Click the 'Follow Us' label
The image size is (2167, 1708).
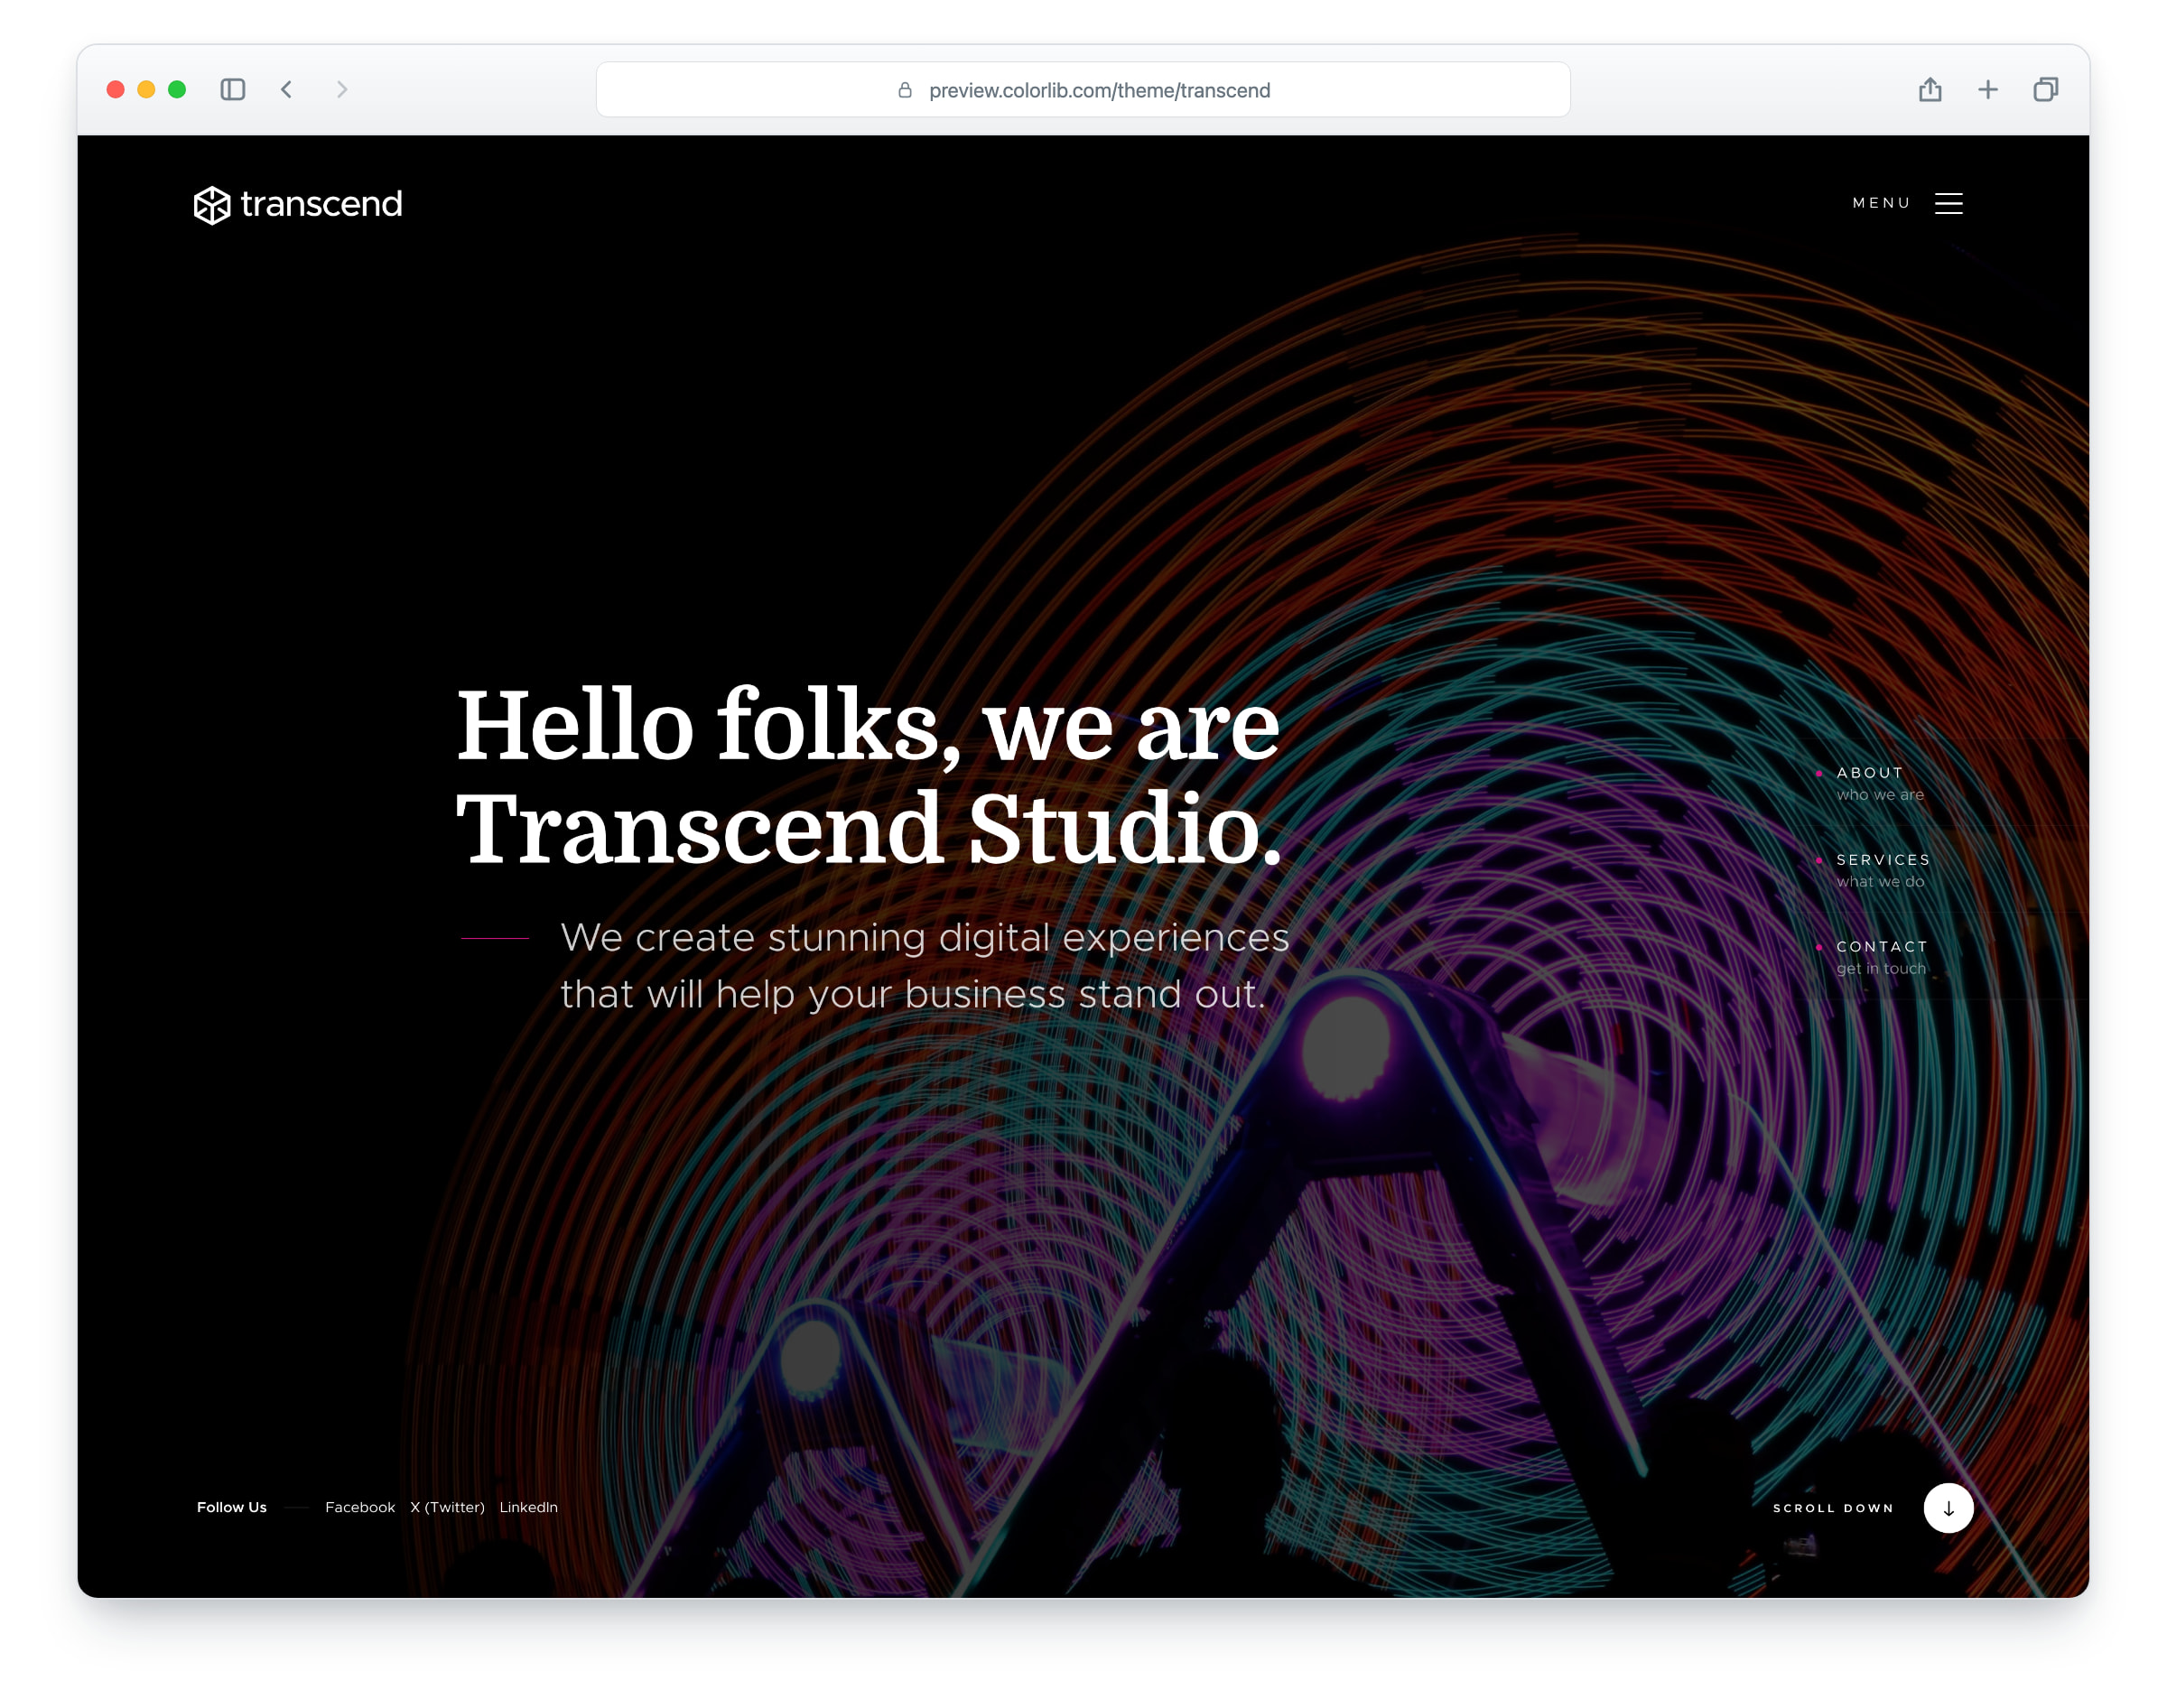coord(232,1507)
